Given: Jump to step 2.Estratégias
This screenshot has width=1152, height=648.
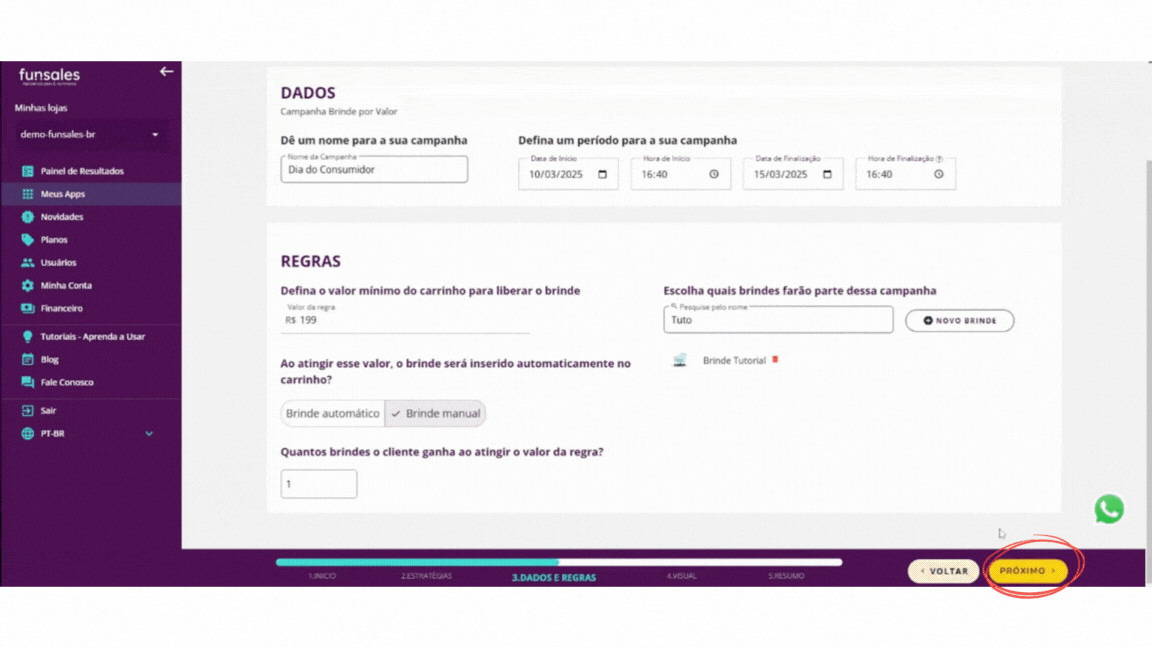Looking at the screenshot, I should tap(426, 576).
